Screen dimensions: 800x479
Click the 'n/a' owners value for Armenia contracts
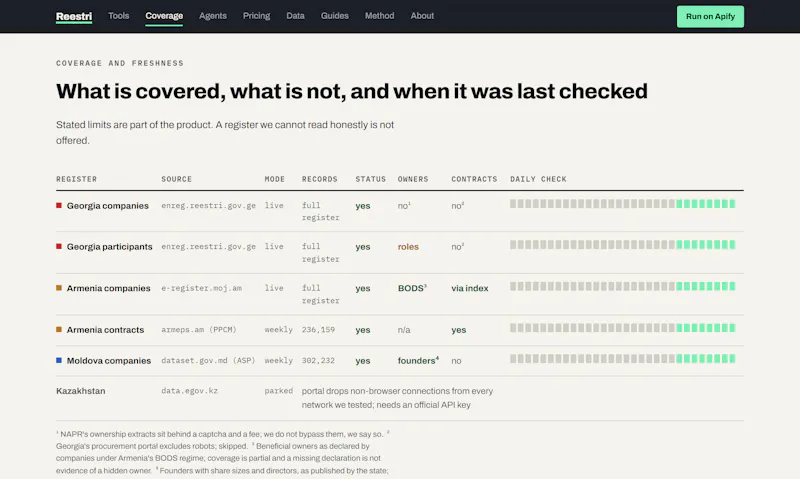(404, 330)
